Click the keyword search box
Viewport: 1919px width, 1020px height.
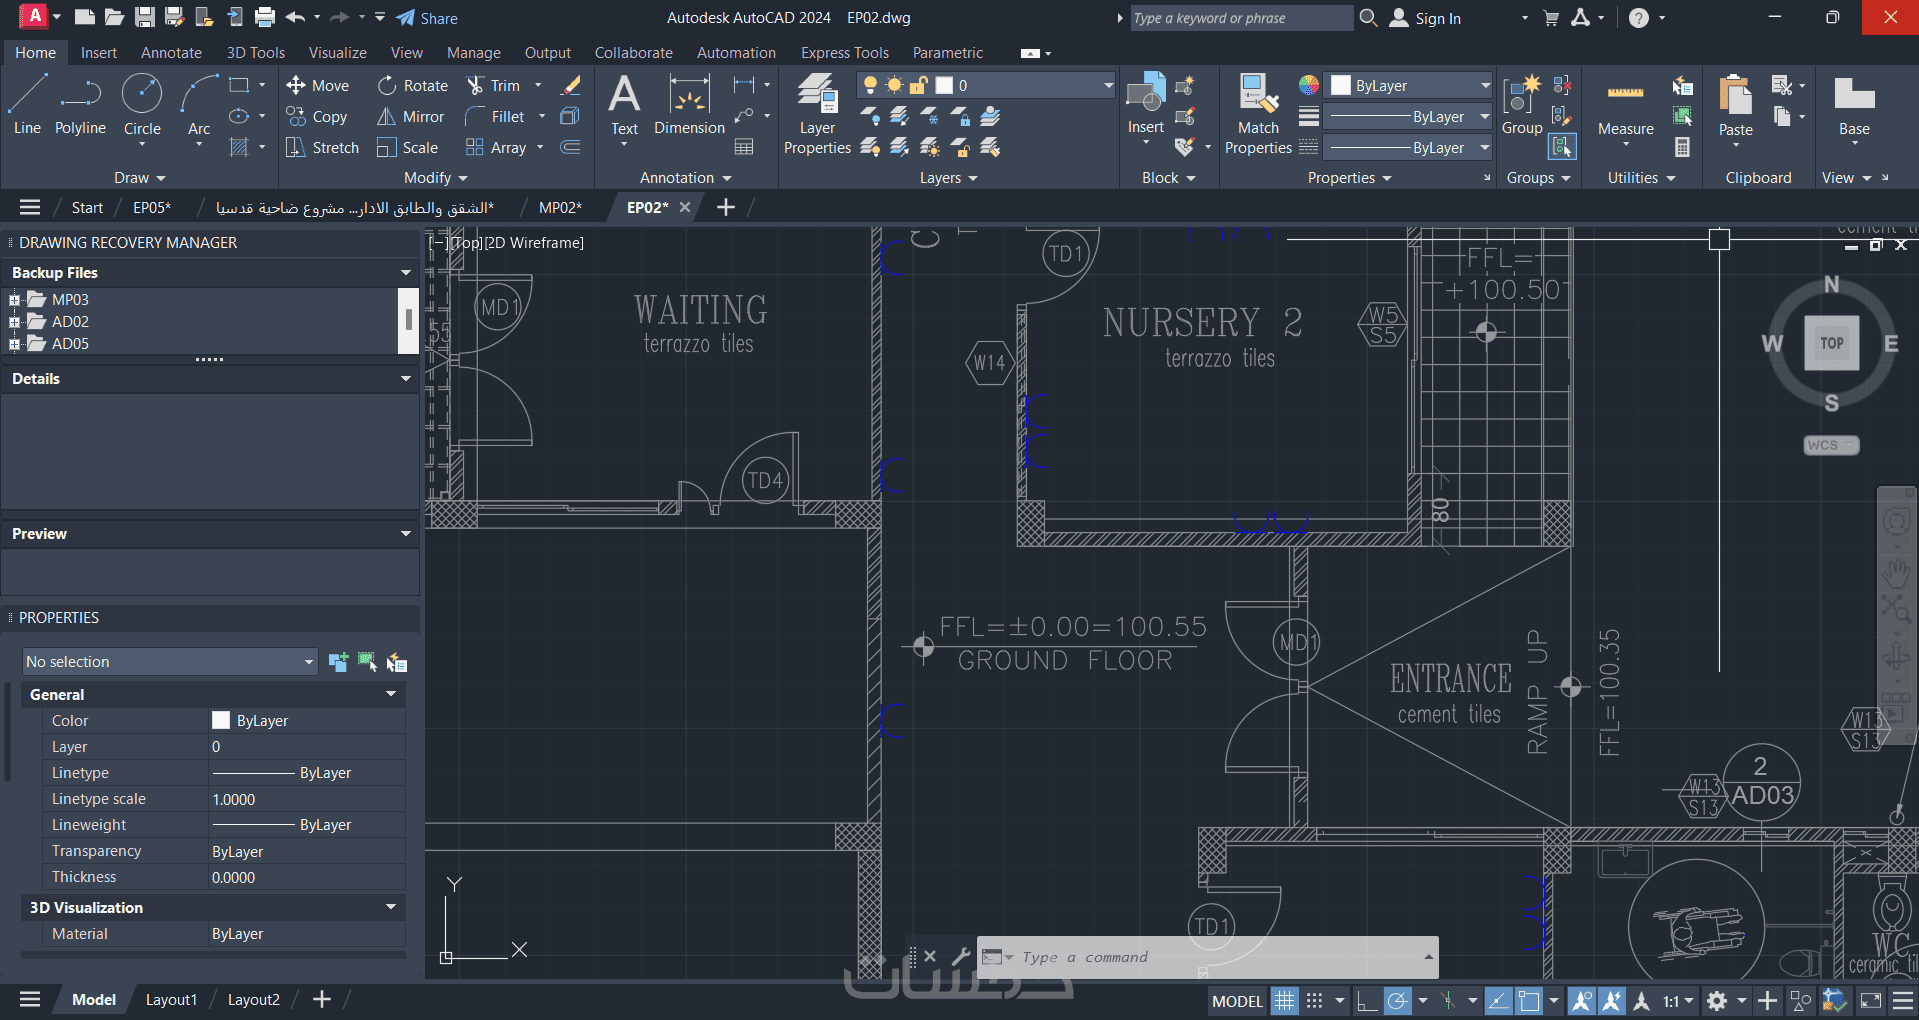tap(1241, 18)
